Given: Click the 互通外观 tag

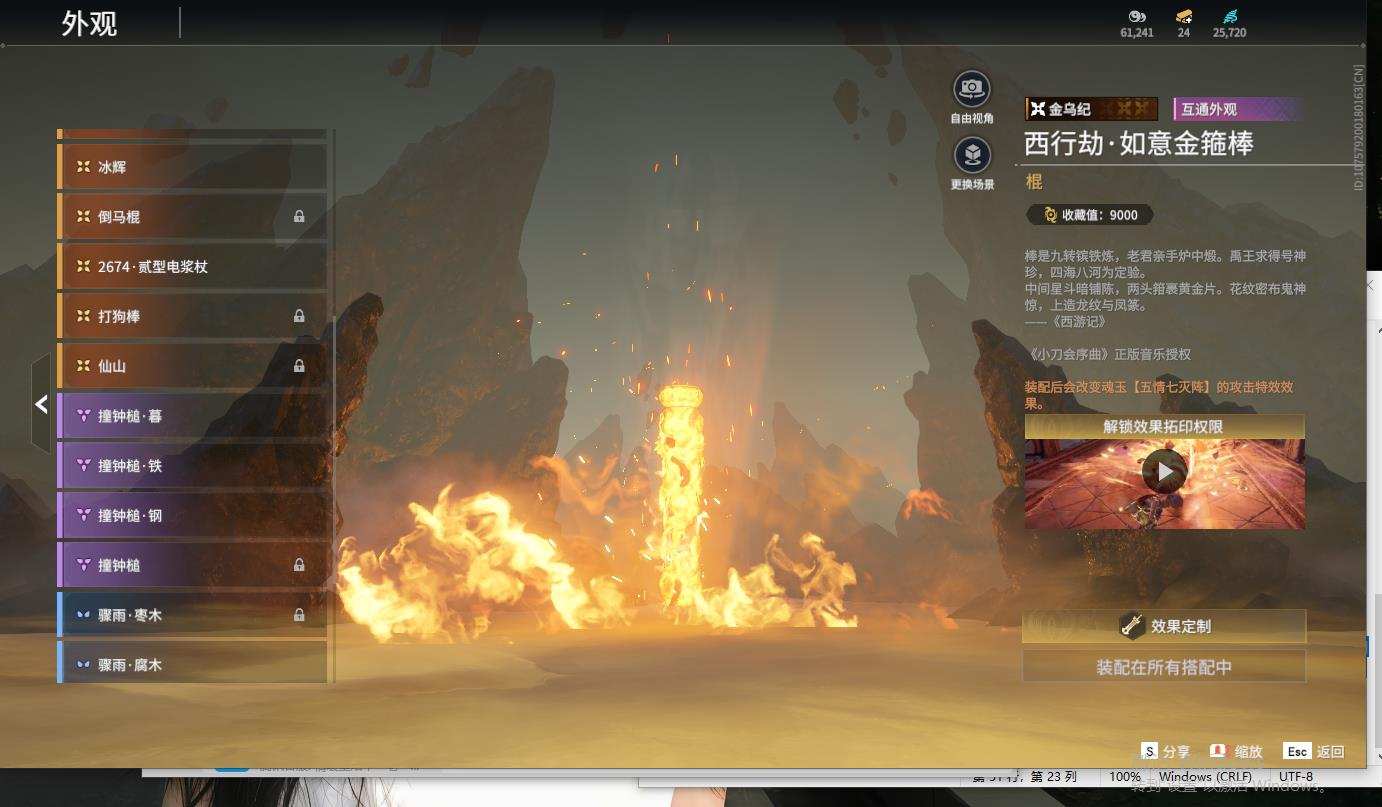Looking at the screenshot, I should (1239, 109).
